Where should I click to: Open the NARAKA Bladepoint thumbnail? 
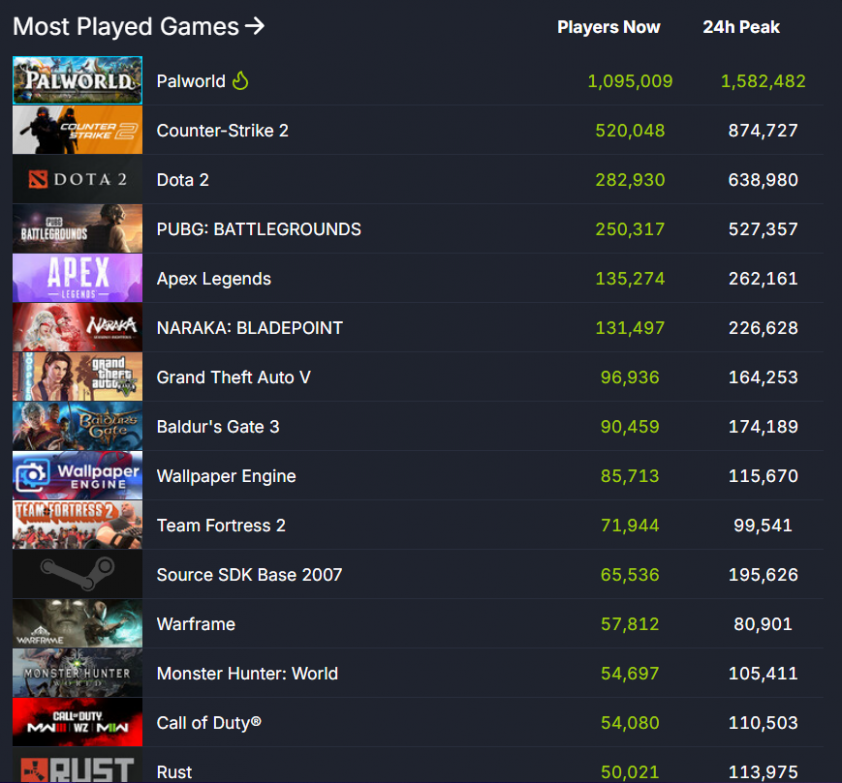[x=77, y=328]
